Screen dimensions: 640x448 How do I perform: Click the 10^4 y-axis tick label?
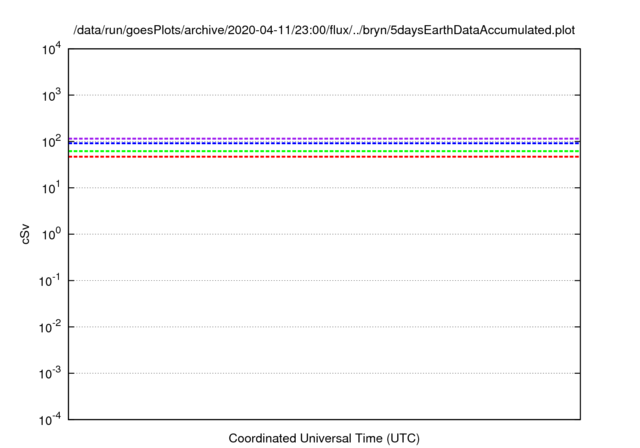tap(50, 49)
